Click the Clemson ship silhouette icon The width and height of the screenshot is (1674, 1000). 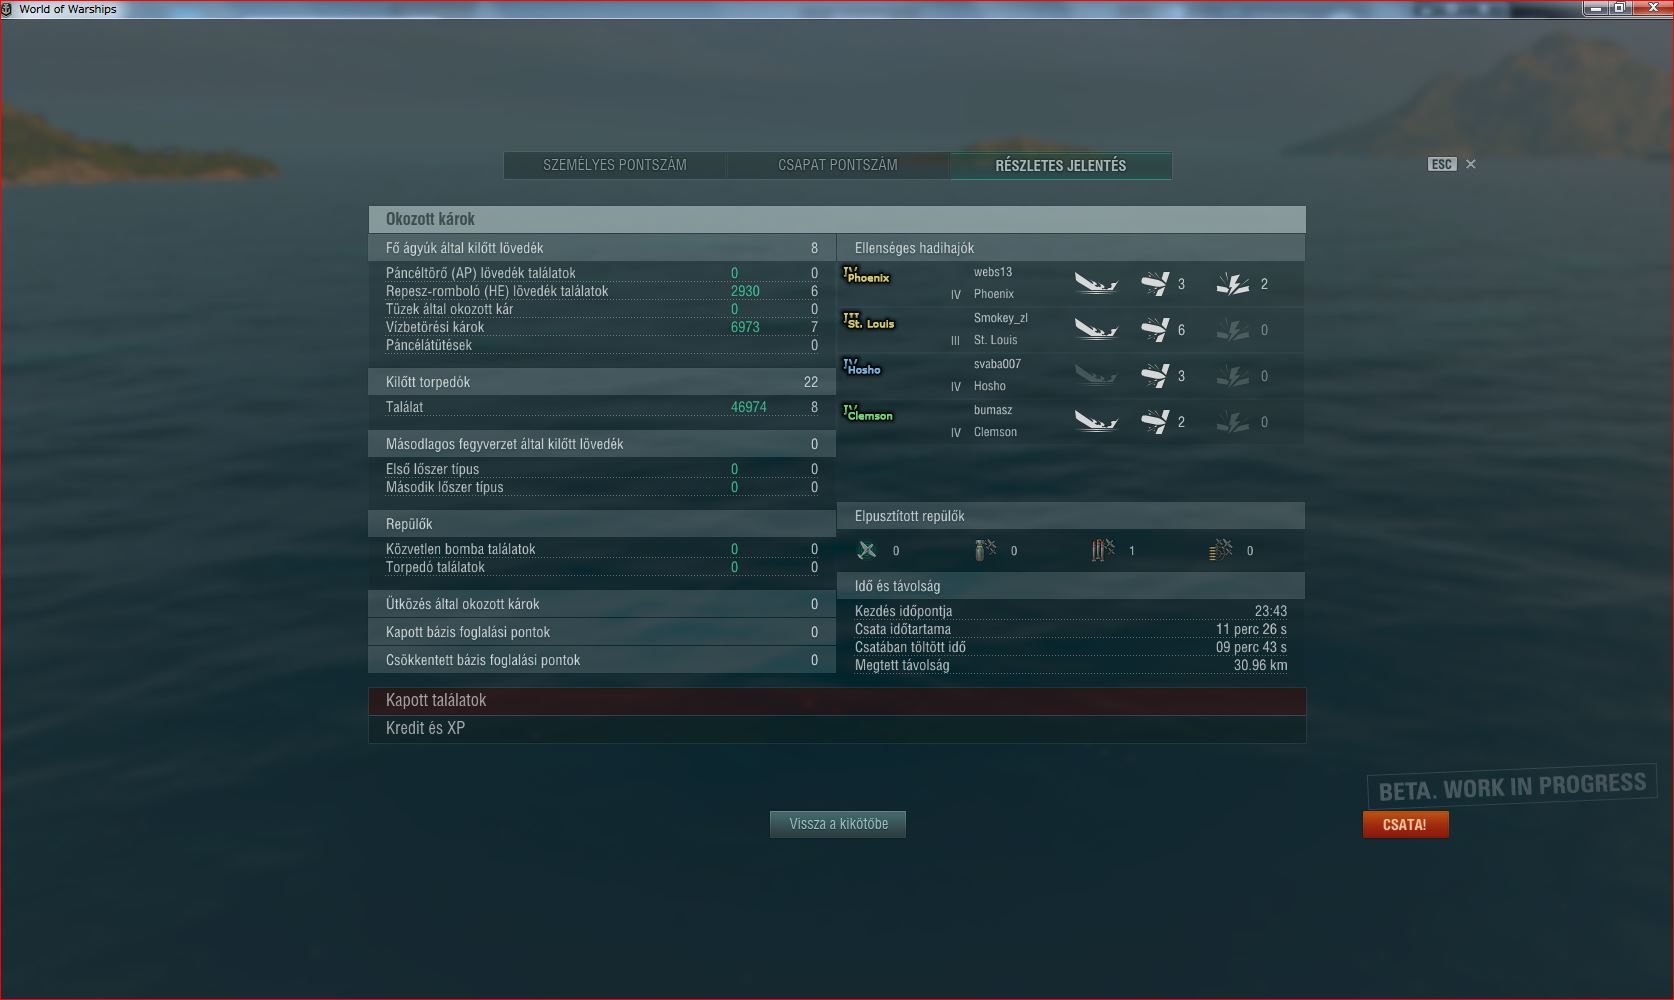[867, 414]
